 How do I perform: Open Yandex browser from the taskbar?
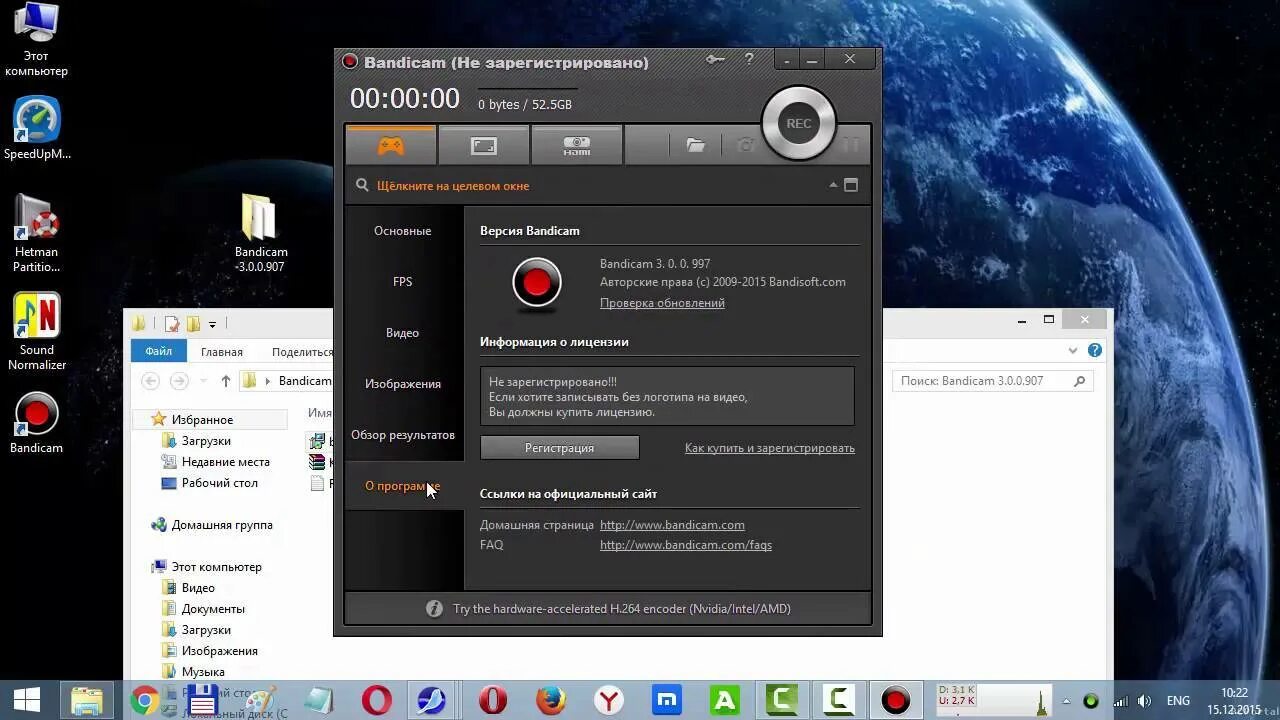click(608, 700)
